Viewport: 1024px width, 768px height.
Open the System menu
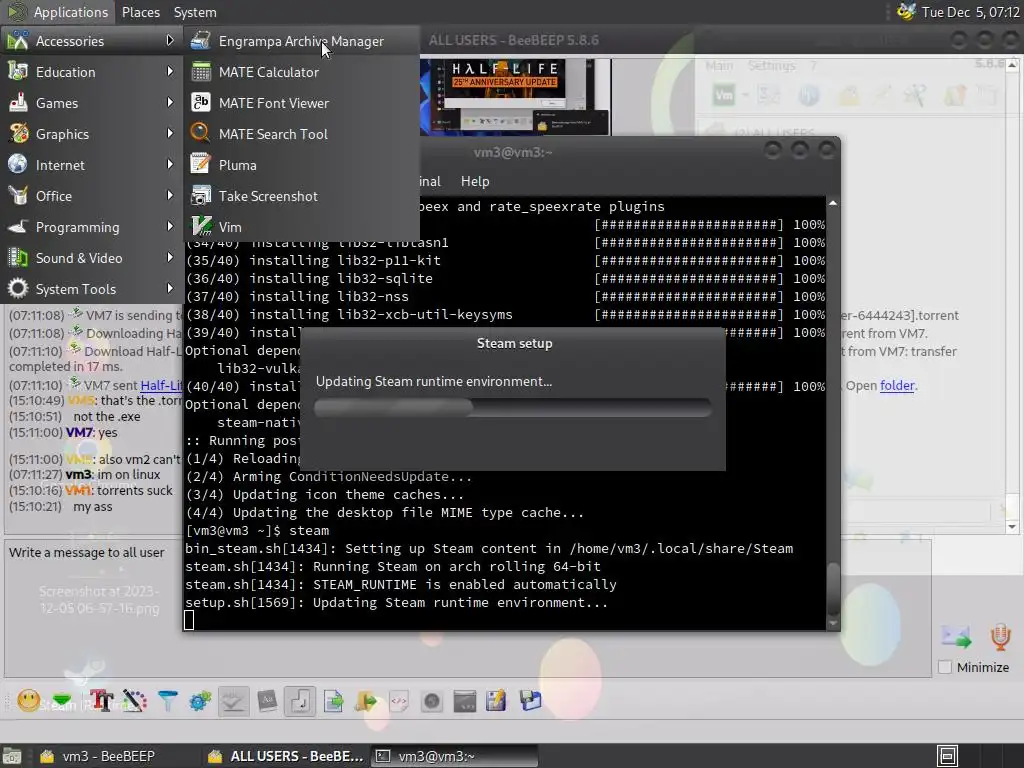coord(195,12)
